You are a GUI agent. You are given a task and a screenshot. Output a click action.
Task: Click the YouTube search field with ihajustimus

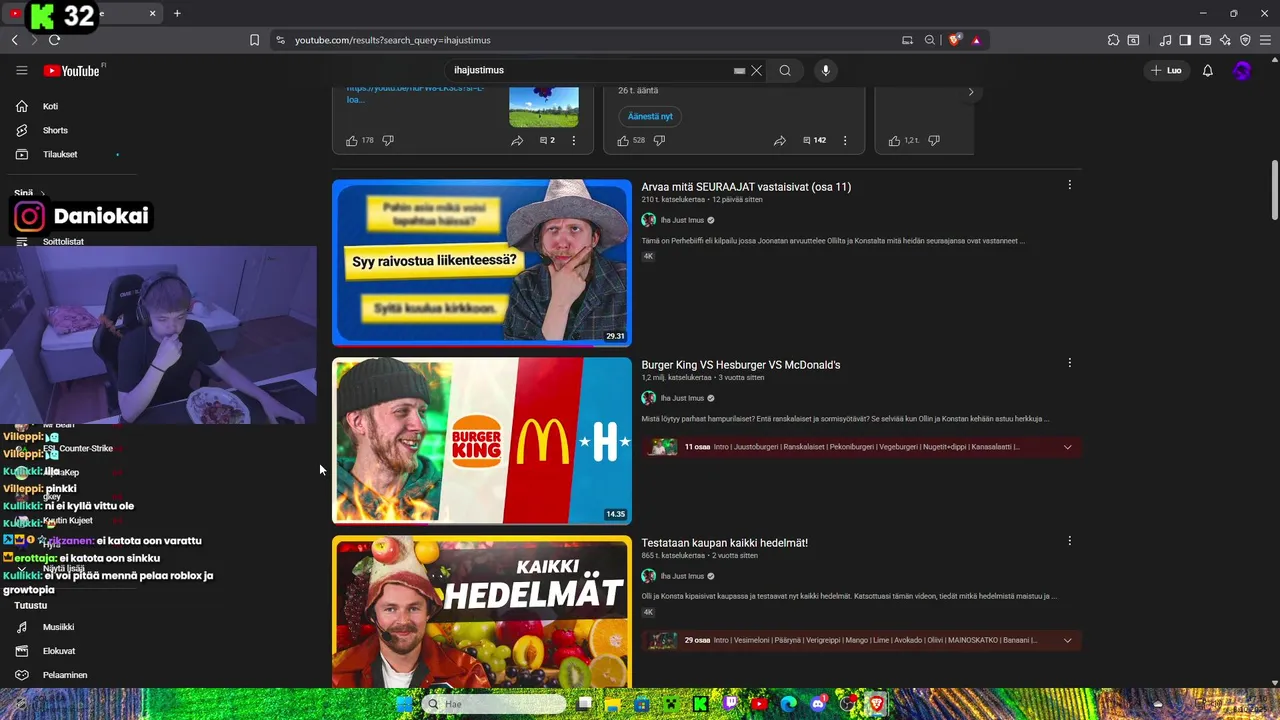point(590,70)
